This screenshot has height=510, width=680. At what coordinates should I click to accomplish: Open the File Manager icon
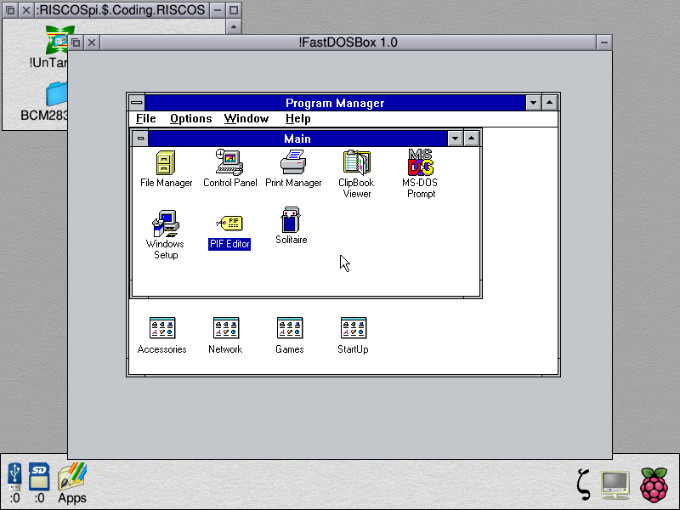(x=166, y=169)
